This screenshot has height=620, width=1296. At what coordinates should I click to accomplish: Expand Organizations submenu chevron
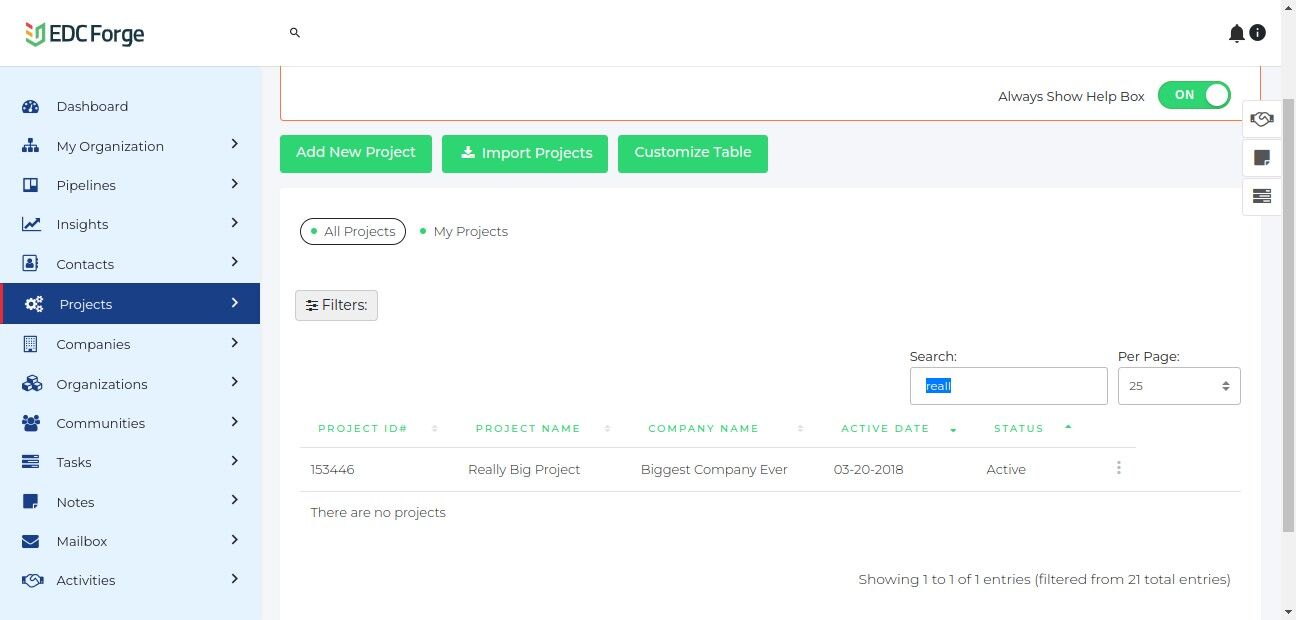[234, 382]
